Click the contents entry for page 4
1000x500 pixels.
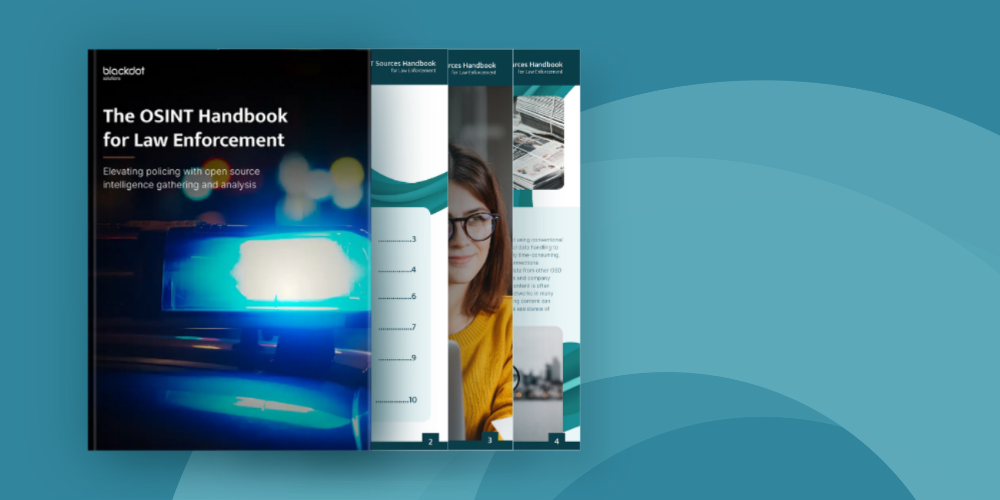[x=397, y=270]
